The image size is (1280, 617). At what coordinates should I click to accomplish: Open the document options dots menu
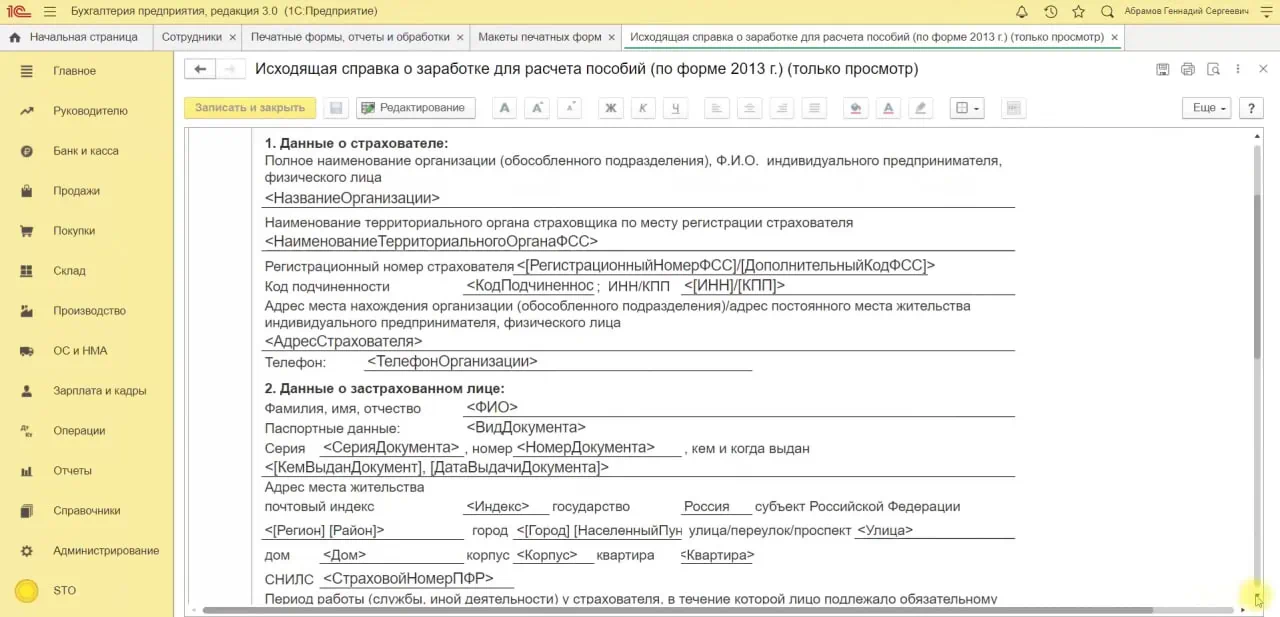click(1238, 68)
